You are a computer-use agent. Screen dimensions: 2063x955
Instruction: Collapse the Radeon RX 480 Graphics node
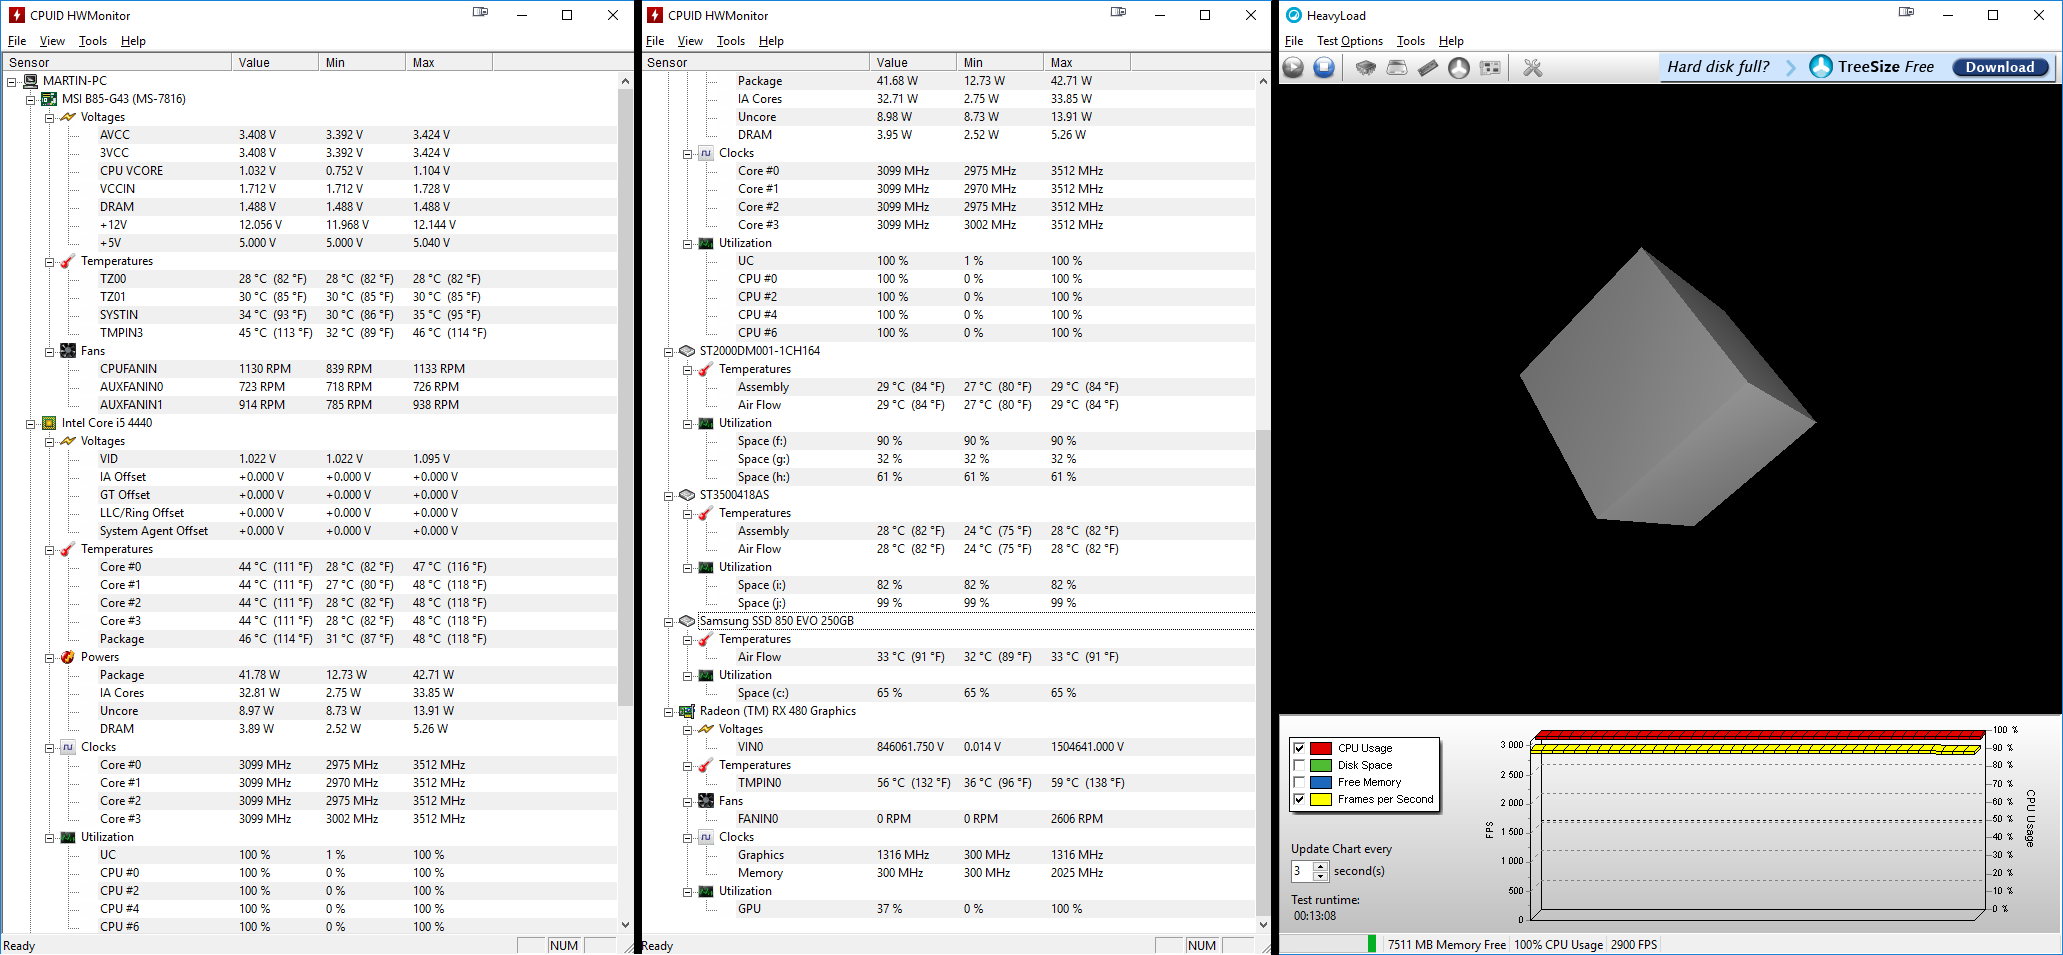669,712
